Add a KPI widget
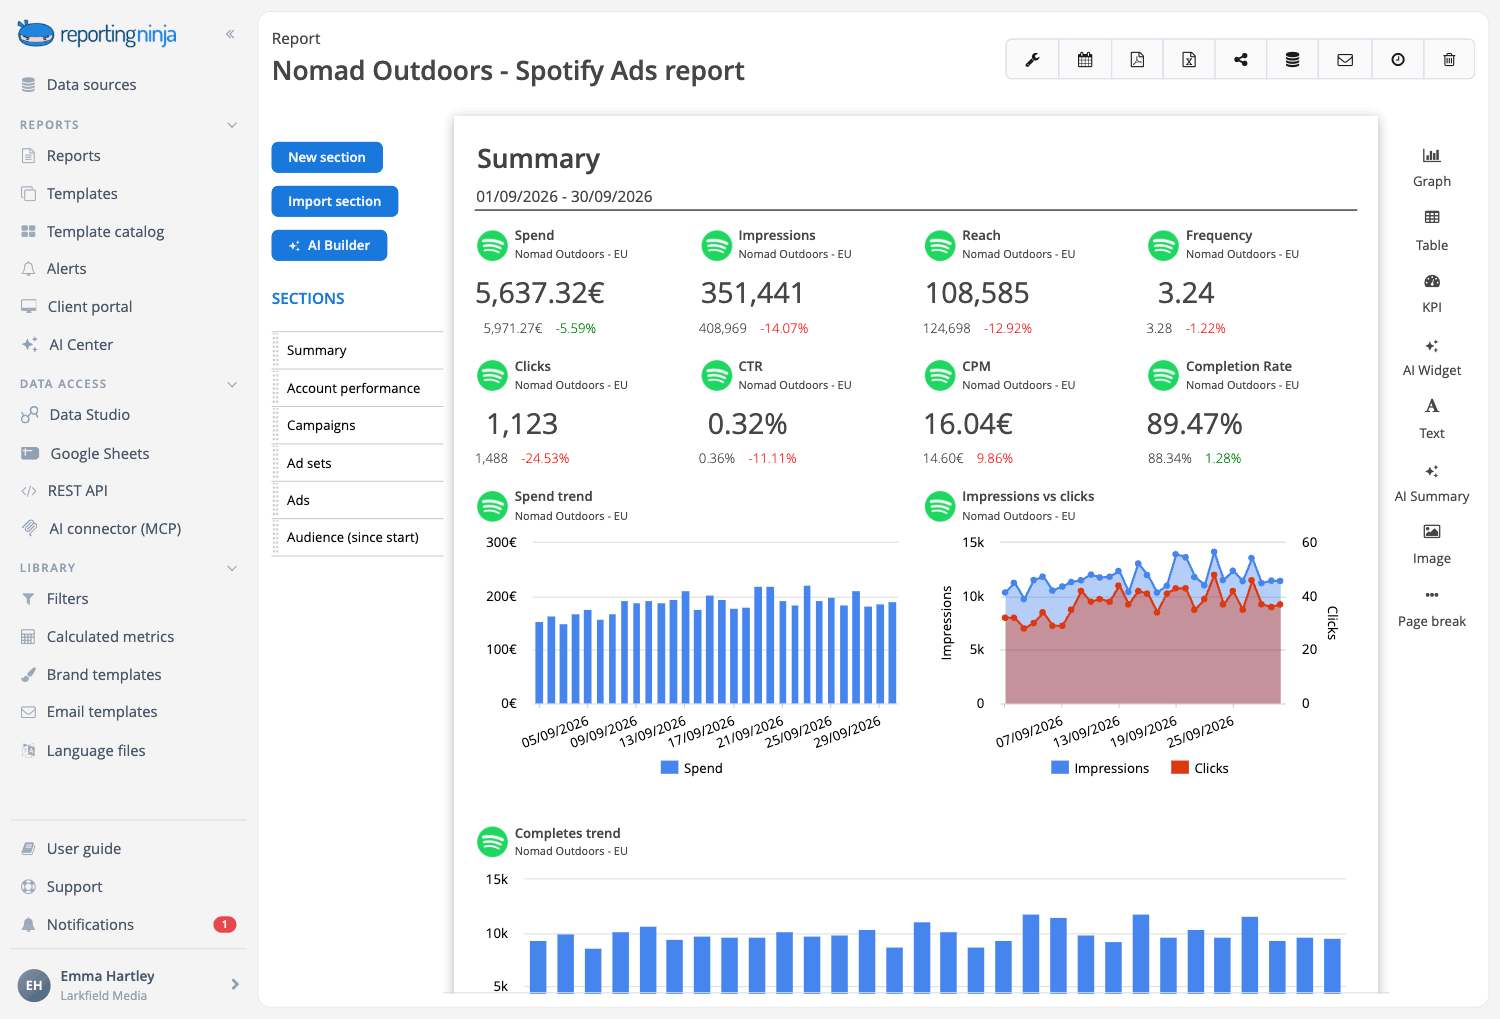This screenshot has height=1019, width=1500. (1432, 294)
